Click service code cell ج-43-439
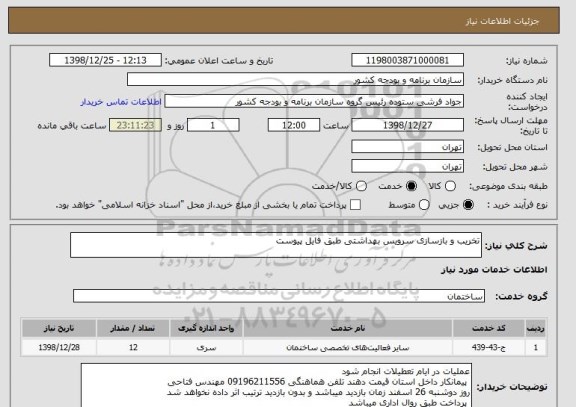This screenshot has height=407, width=576. pos(489,347)
